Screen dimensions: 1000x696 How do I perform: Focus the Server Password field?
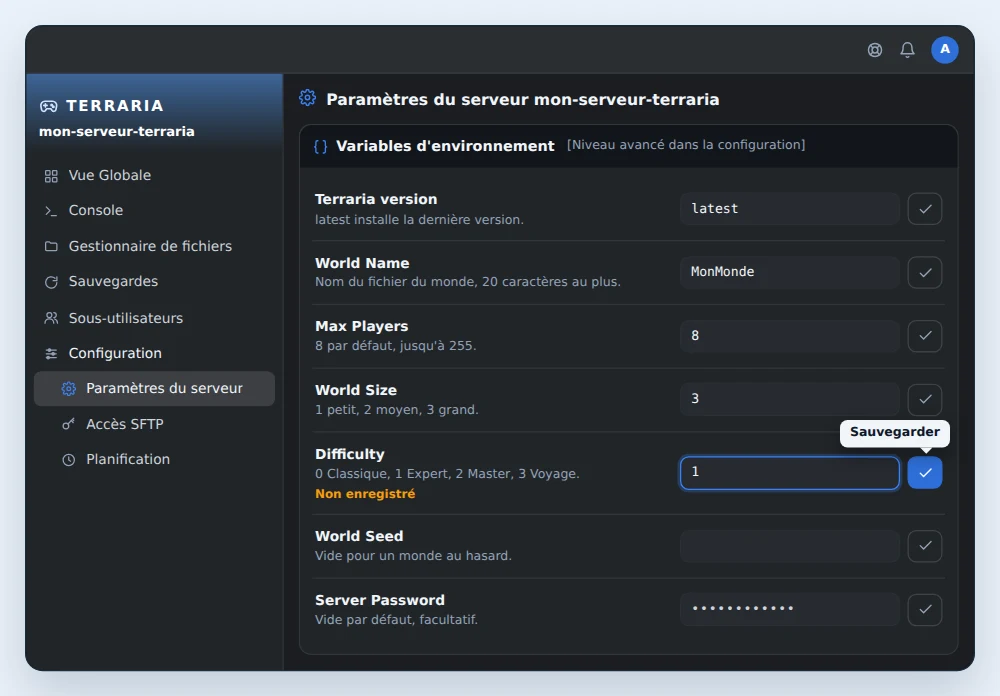(790, 610)
